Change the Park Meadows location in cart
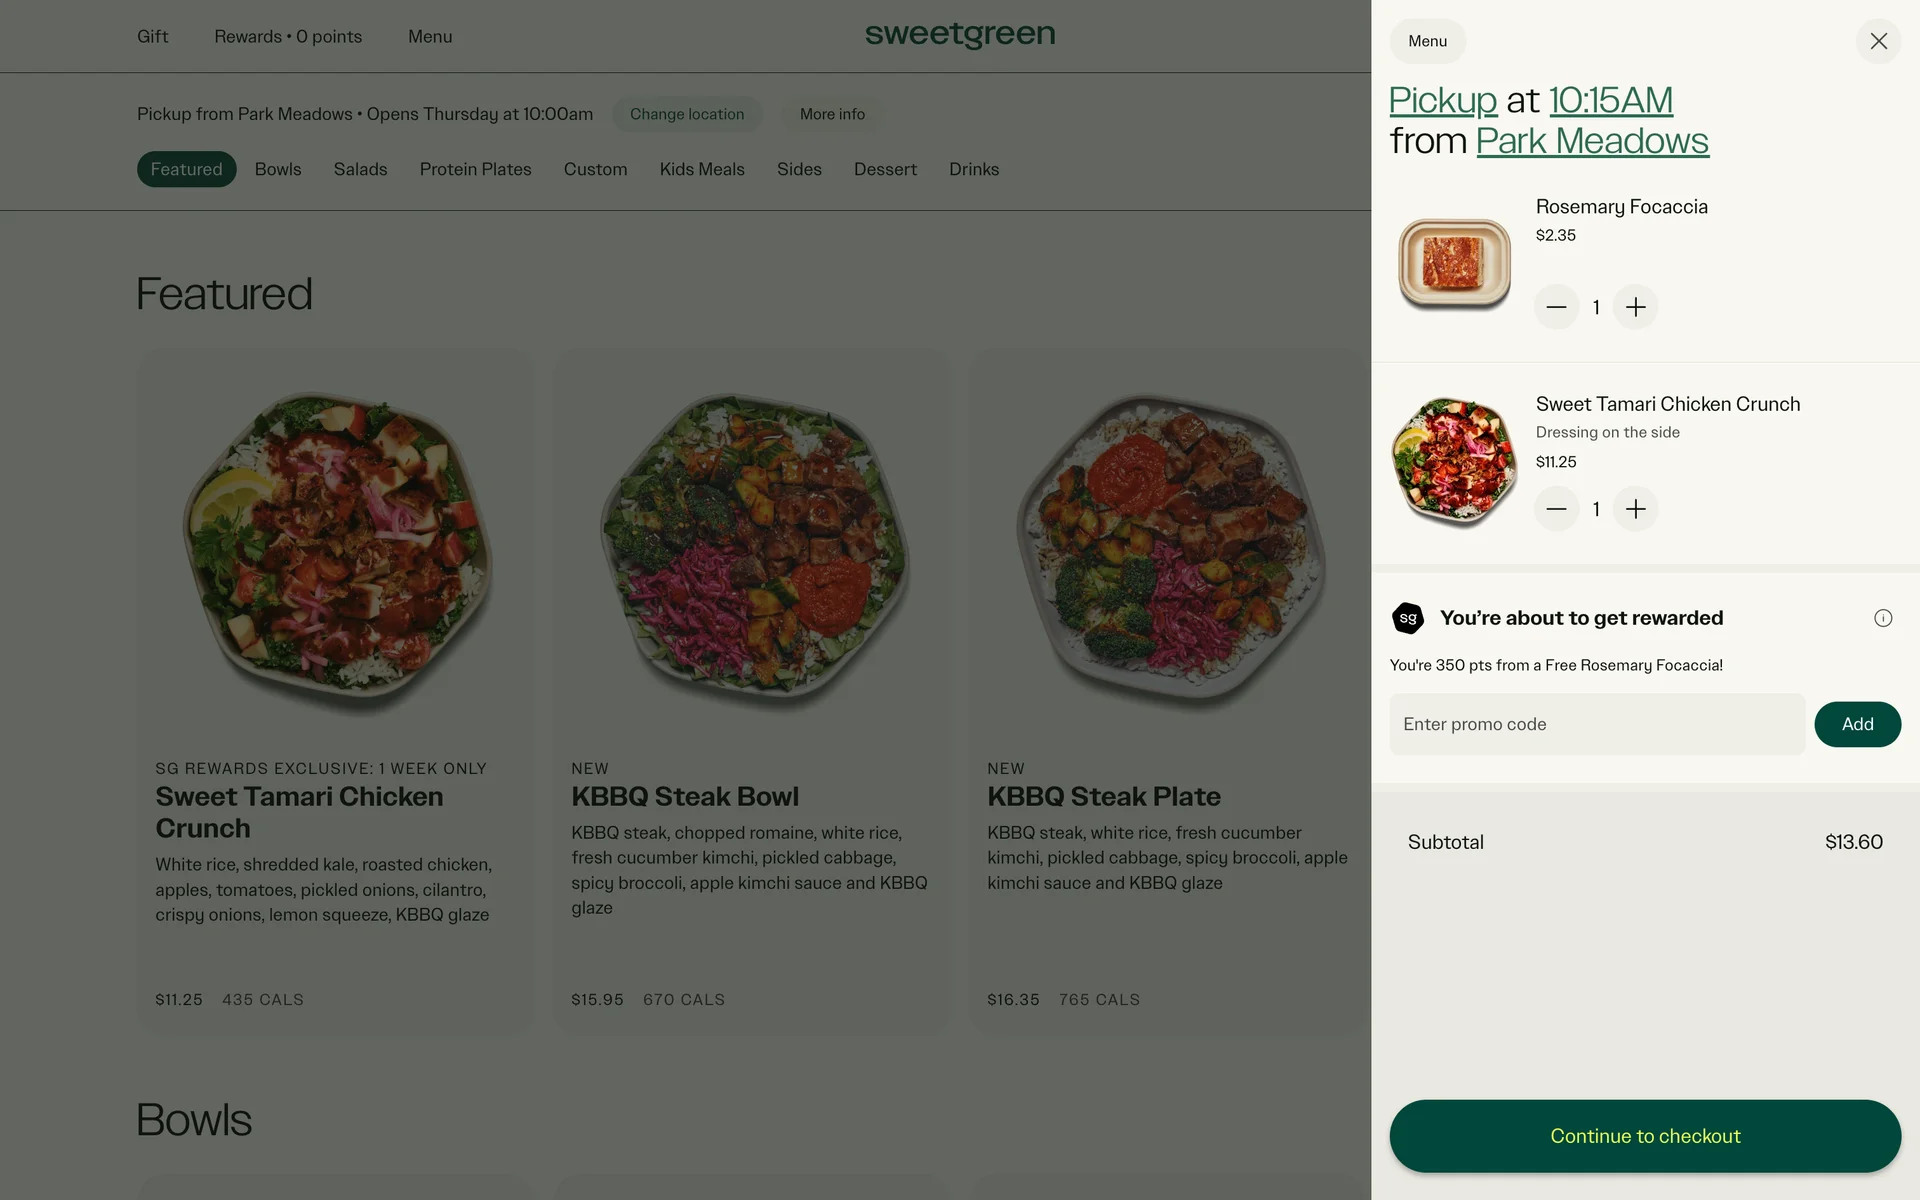 click(1592, 141)
